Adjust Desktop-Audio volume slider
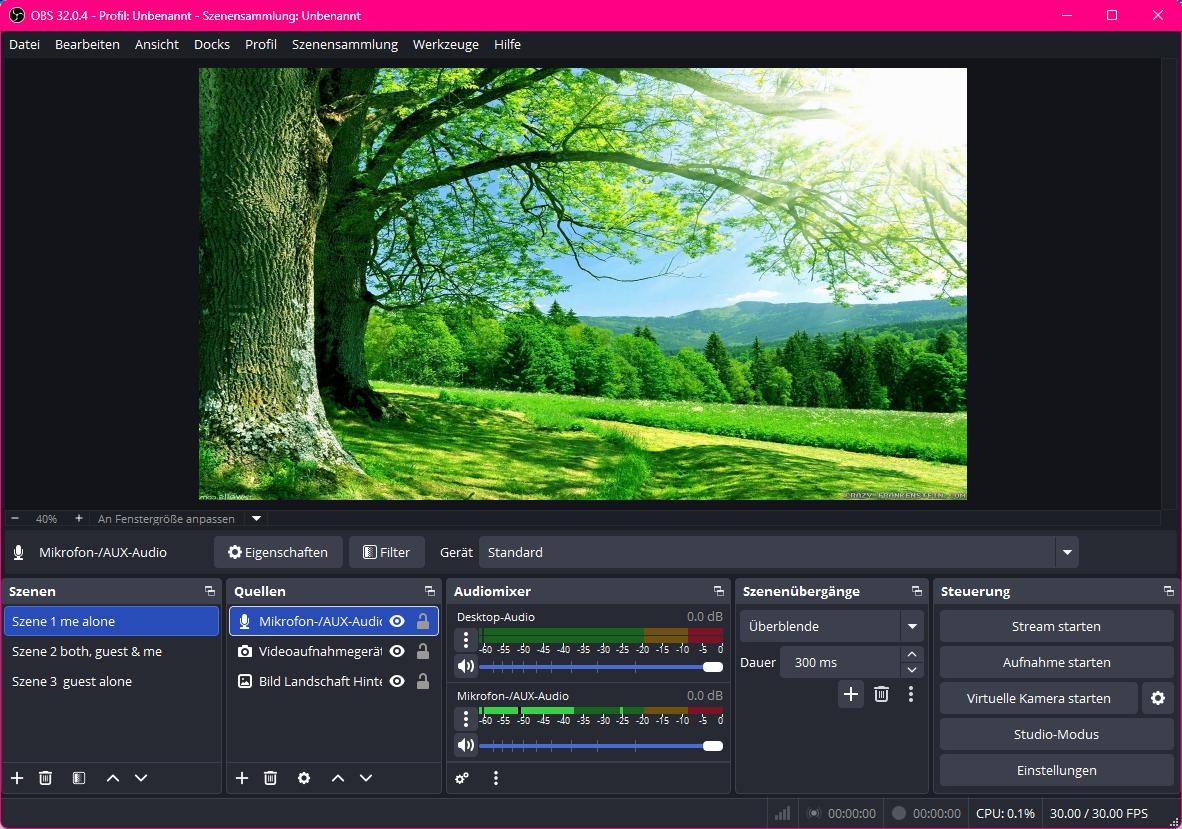 coord(601,666)
